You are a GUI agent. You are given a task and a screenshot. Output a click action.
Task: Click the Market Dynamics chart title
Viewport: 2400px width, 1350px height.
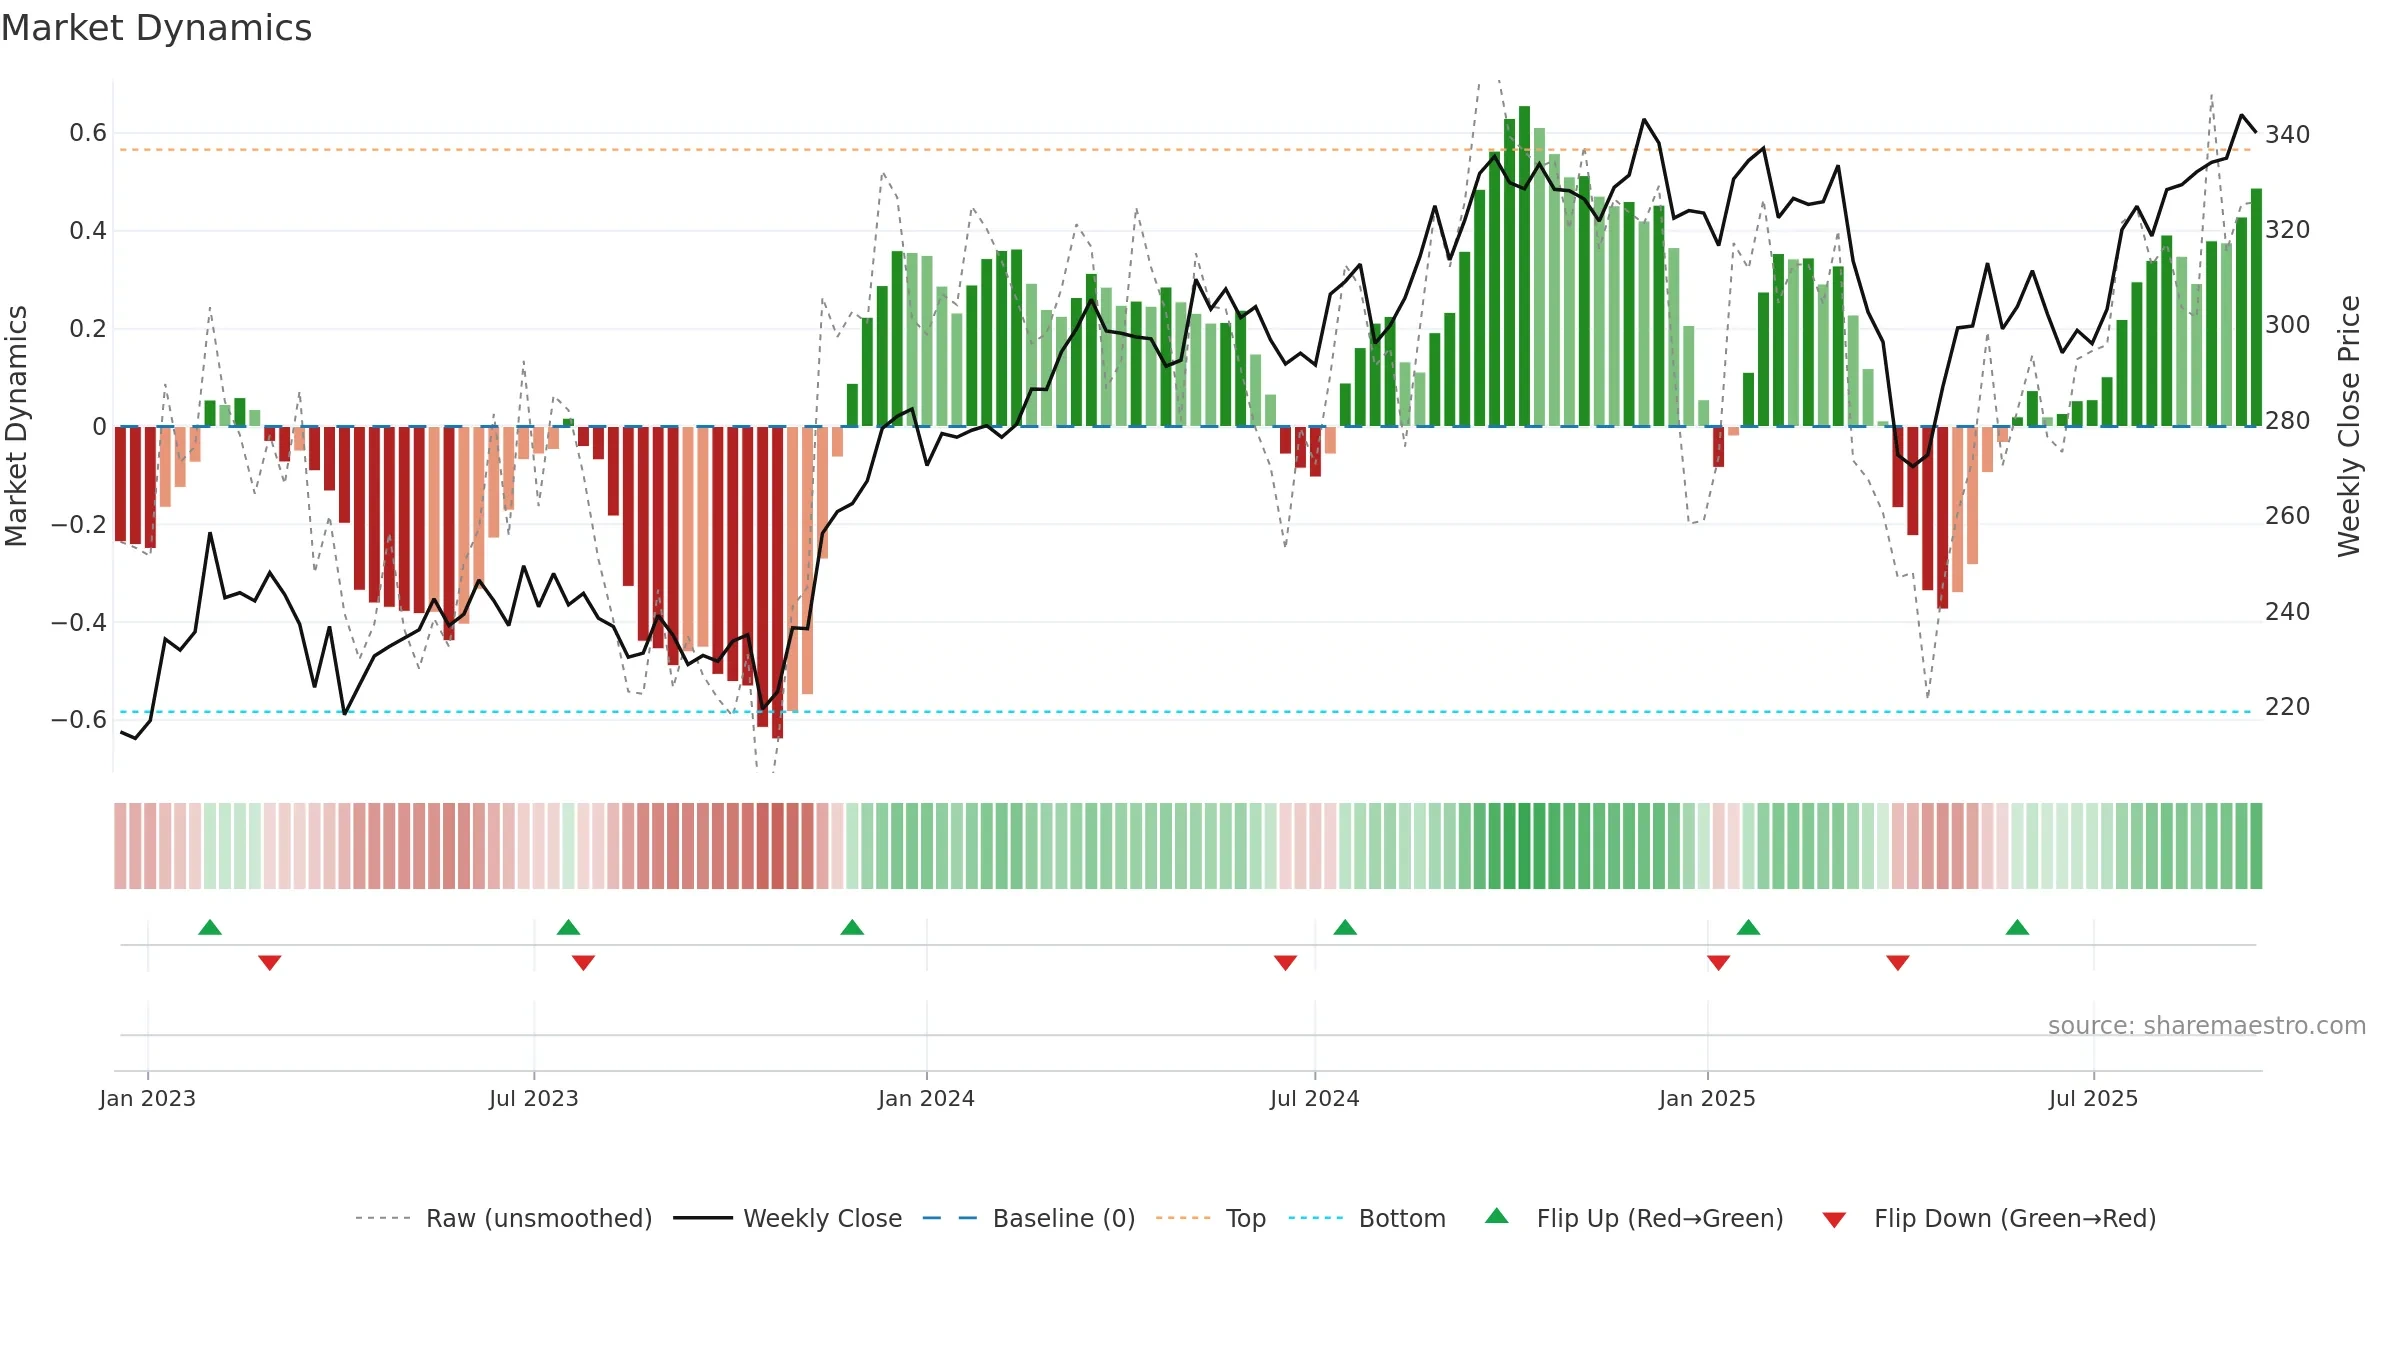(x=156, y=28)
